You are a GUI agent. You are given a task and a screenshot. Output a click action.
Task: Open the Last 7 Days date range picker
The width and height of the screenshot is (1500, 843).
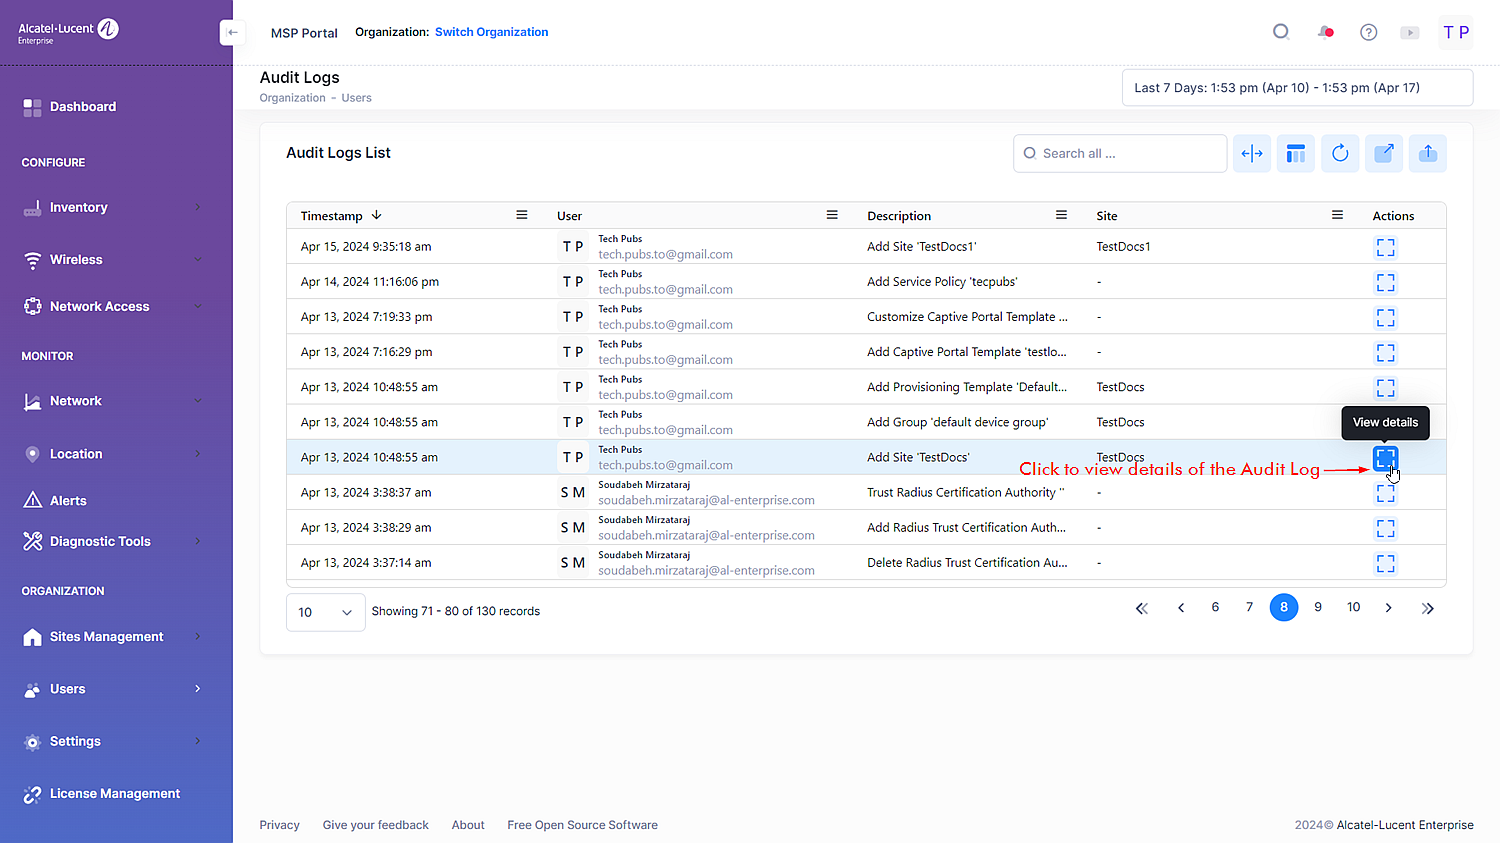[x=1297, y=88]
